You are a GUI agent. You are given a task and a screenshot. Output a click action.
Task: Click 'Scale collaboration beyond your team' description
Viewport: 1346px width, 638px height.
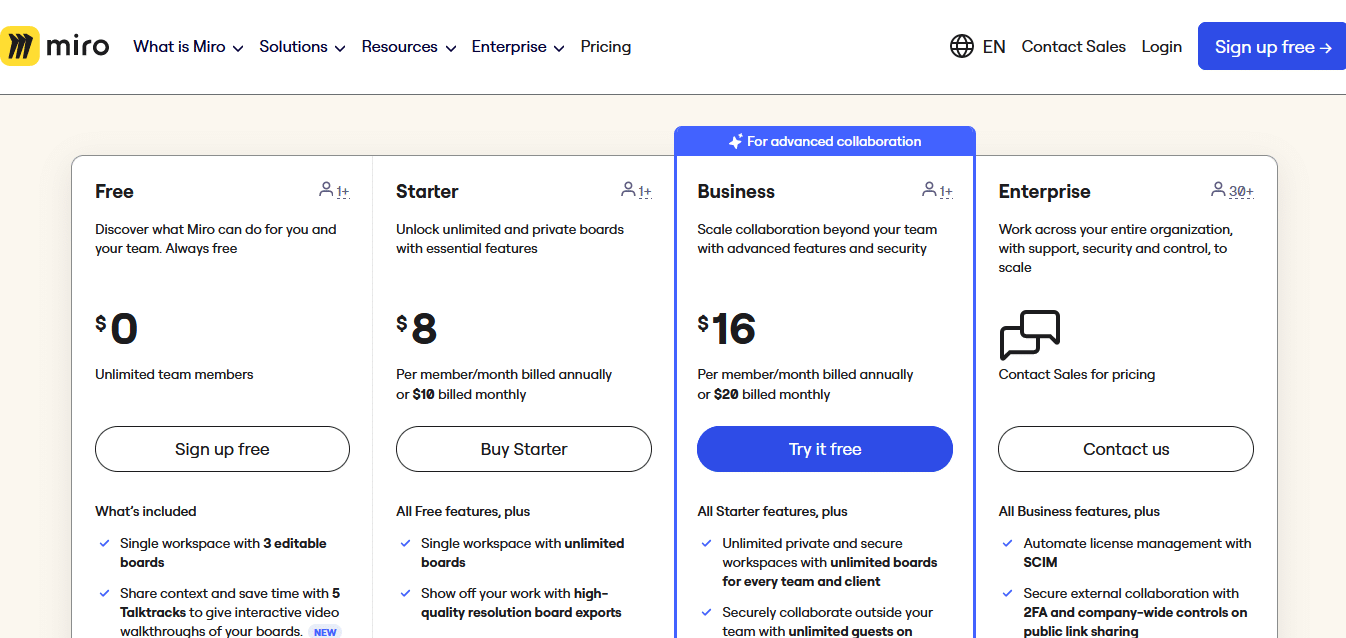[x=817, y=239]
